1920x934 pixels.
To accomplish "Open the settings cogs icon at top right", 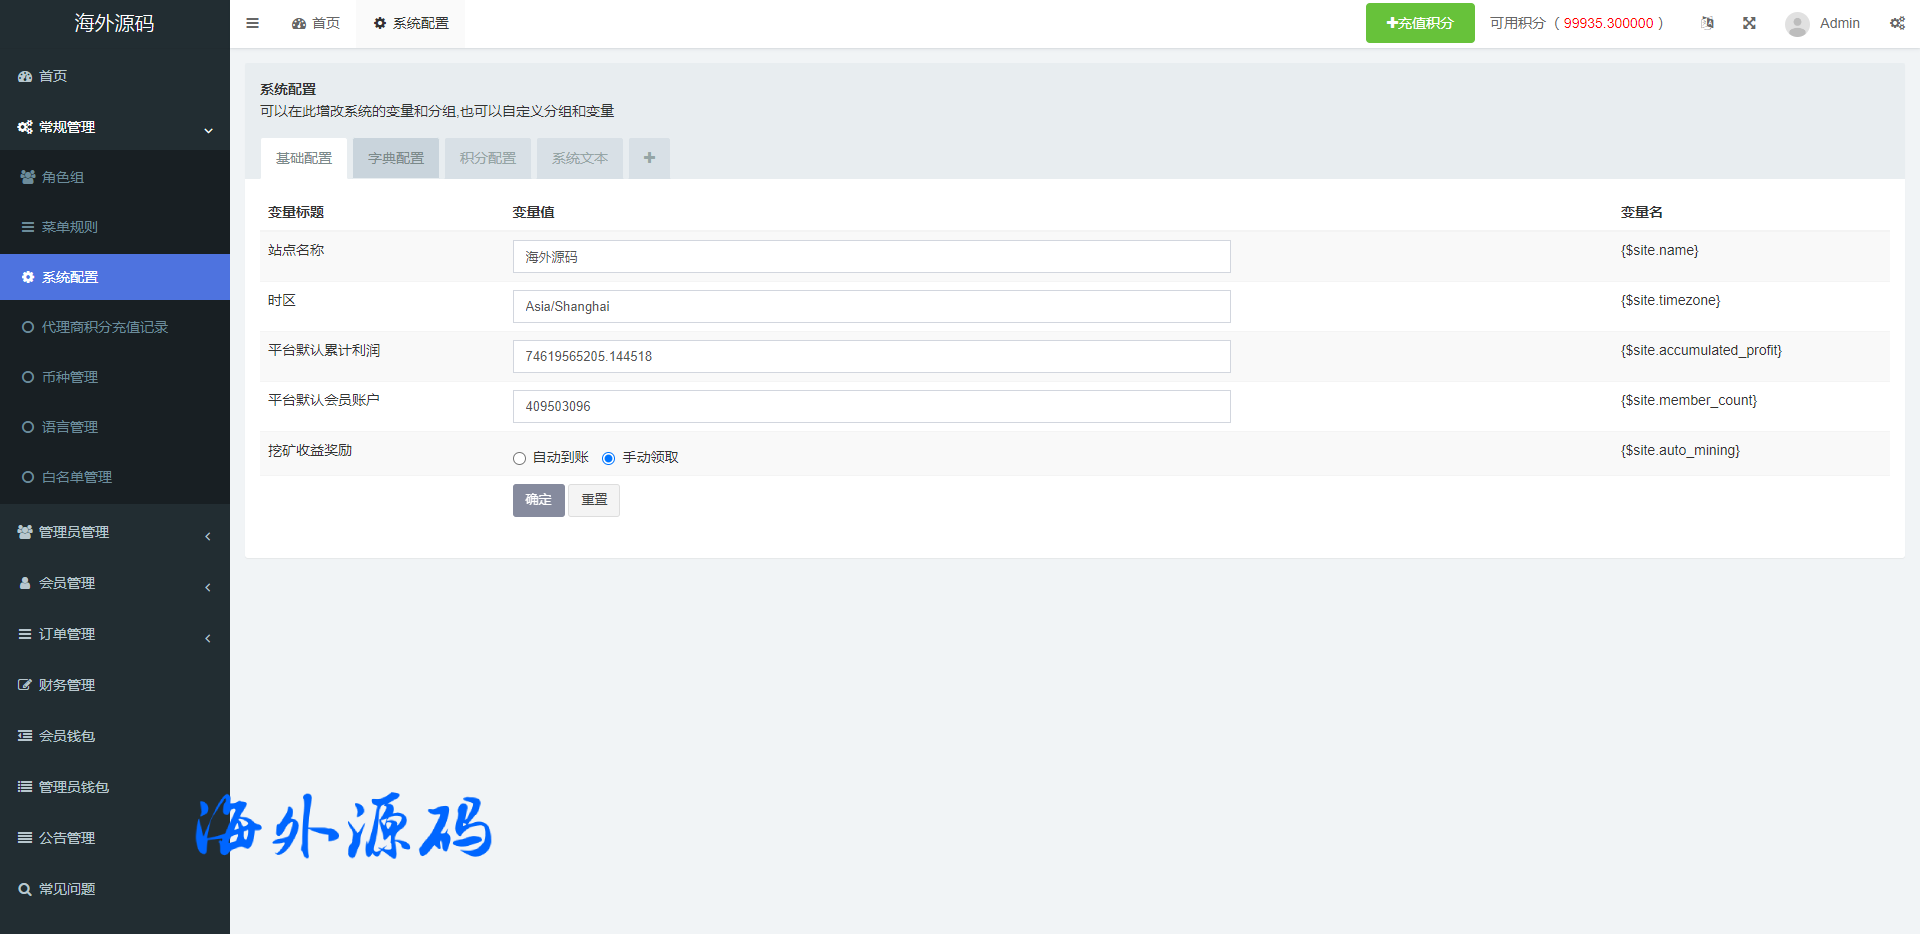I will pos(1897,23).
